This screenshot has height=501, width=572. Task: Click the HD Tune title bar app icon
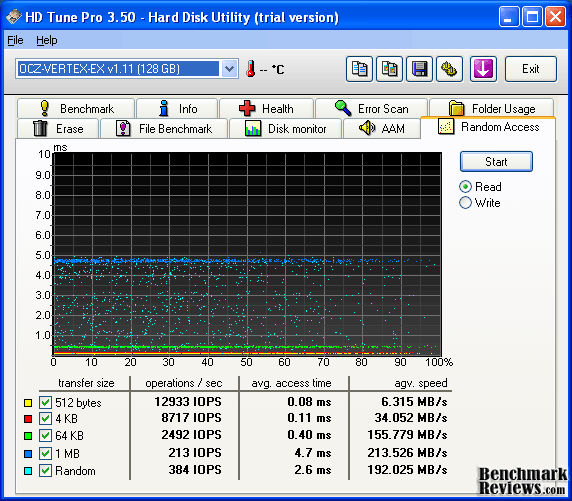[14, 17]
